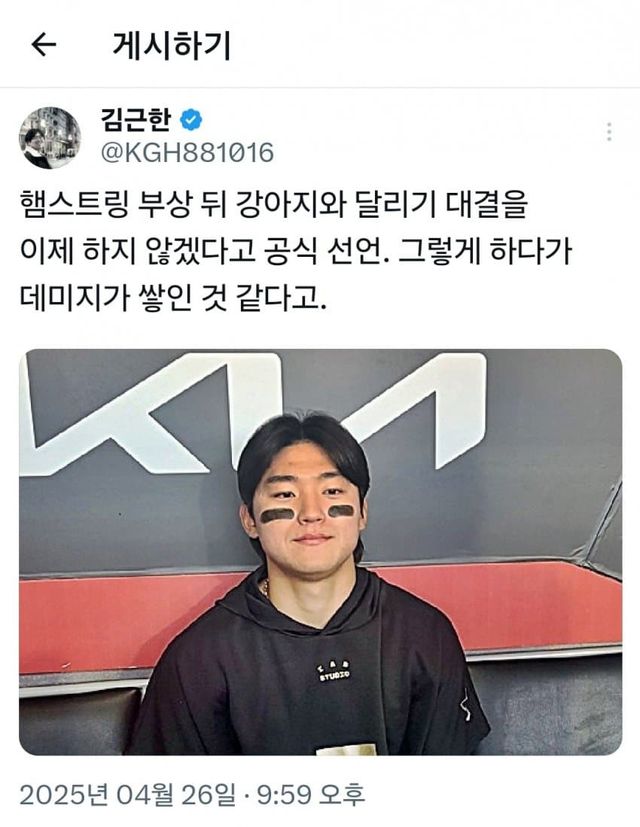Viewport: 640px width, 827px height.
Task: Select tweet line starting with 햄스트링 부상
Action: (x=274, y=205)
